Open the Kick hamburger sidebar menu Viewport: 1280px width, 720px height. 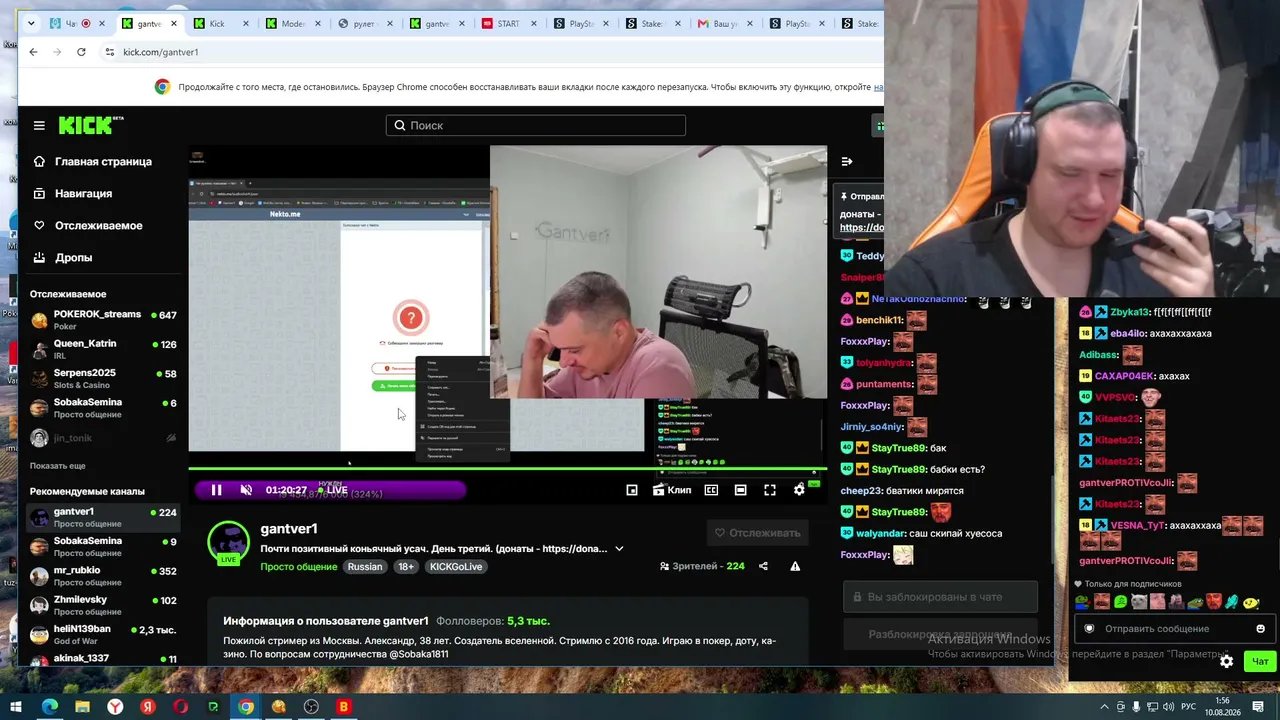(x=39, y=125)
